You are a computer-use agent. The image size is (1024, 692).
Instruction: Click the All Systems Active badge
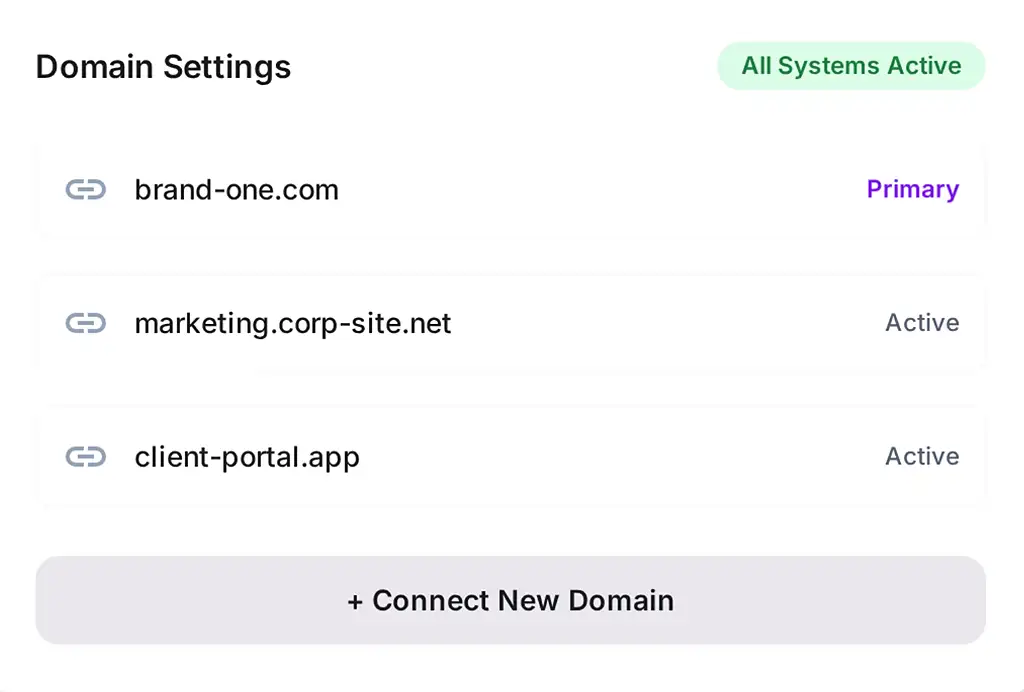(x=851, y=66)
